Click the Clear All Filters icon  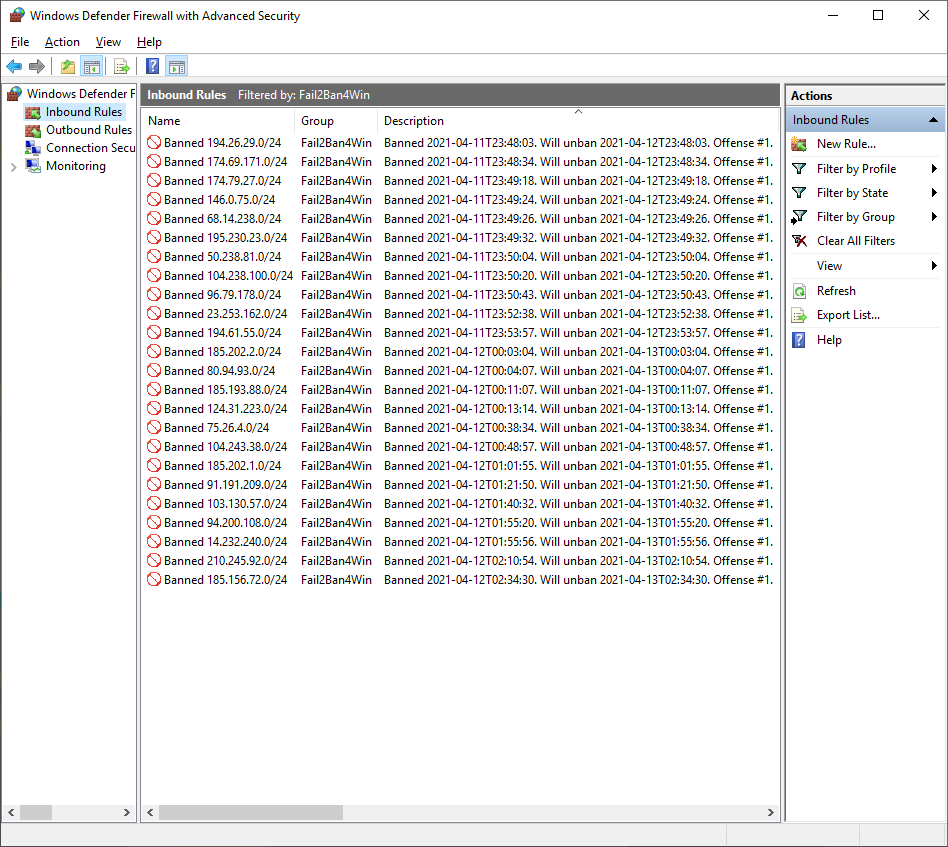pos(799,241)
